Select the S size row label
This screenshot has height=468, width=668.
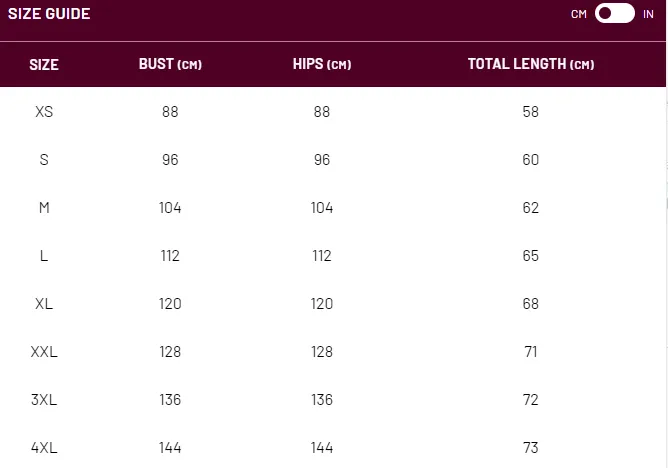[x=44, y=160]
